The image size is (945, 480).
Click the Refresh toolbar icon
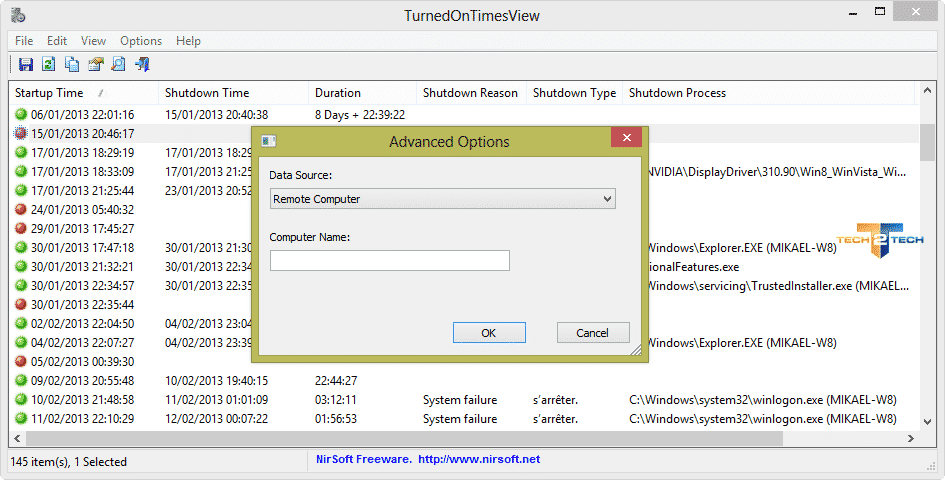click(48, 64)
